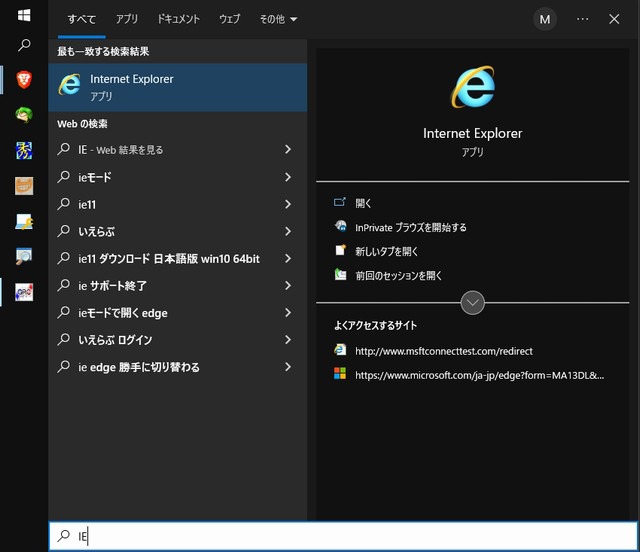Select the ie サポート終了 suggestion
Screen dimensions: 640x552
(178, 285)
